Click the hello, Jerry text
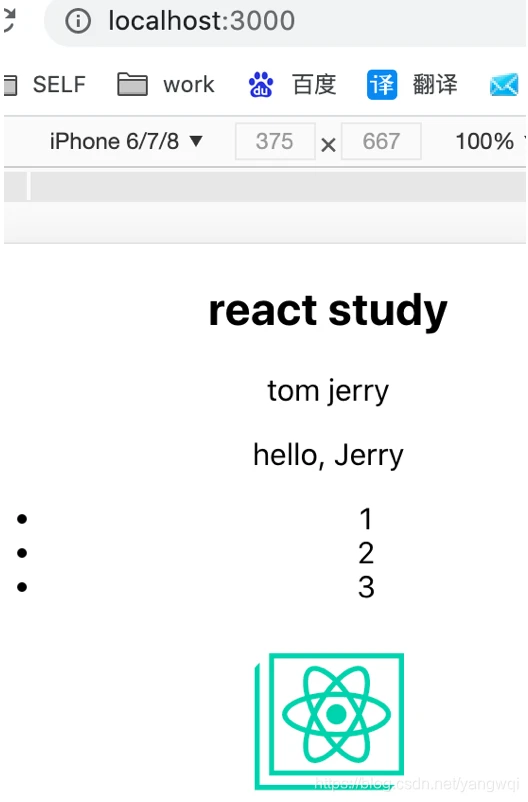Screen dimensions: 528x802 pos(328,455)
